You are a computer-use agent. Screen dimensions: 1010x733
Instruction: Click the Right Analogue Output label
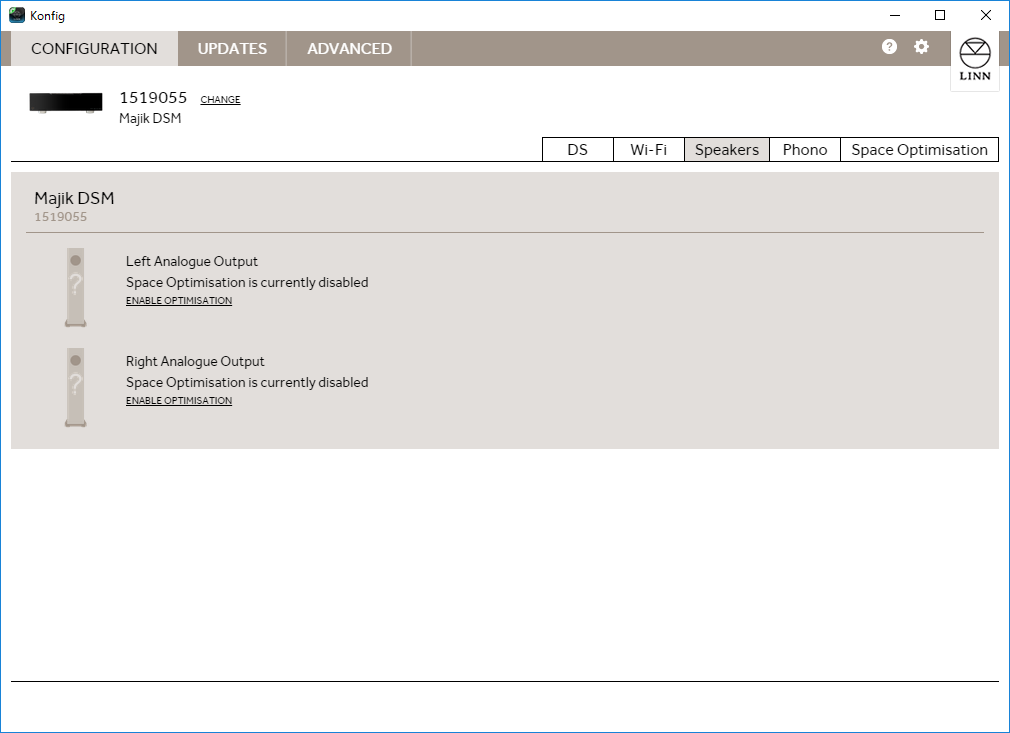click(195, 361)
